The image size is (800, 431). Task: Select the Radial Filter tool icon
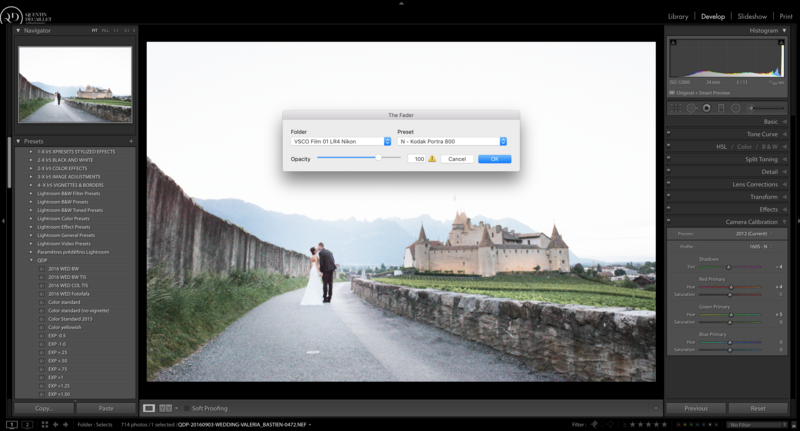coord(736,108)
